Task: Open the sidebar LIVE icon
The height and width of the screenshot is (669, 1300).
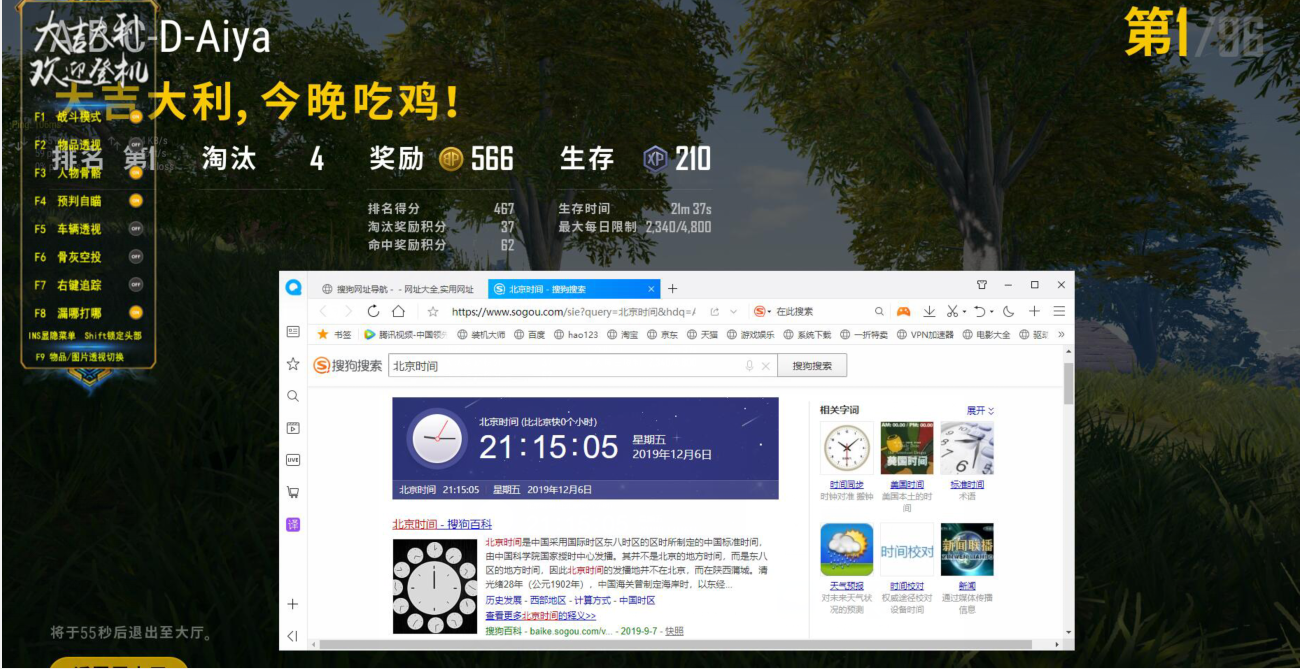Action: point(293,460)
